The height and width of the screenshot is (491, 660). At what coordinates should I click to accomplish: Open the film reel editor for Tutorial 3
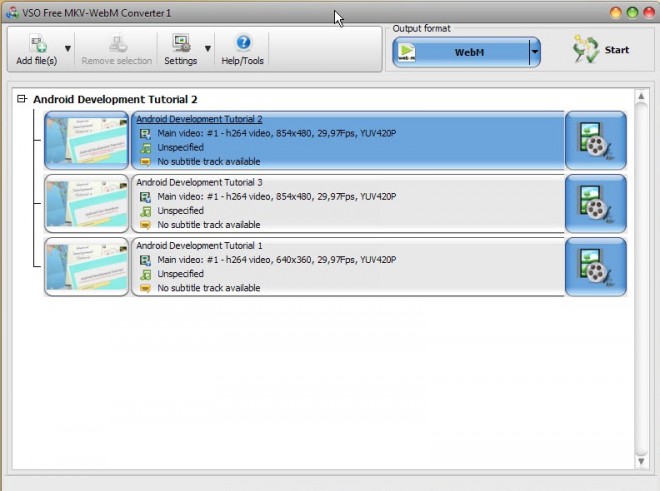pyautogui.click(x=596, y=203)
